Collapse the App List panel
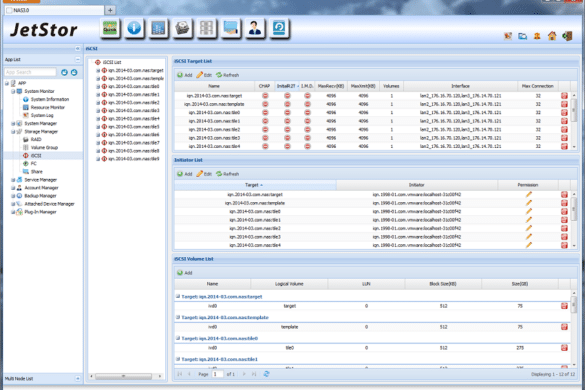The image size is (585, 390). [x=78, y=59]
